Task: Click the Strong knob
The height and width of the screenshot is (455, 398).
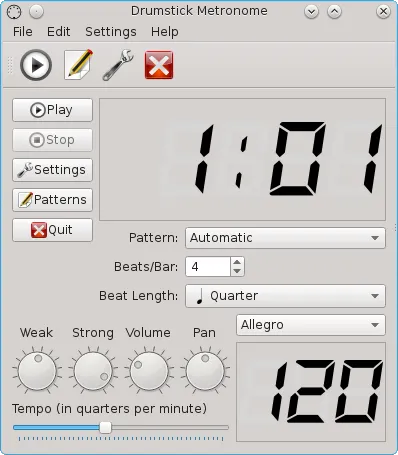Action: [93, 371]
